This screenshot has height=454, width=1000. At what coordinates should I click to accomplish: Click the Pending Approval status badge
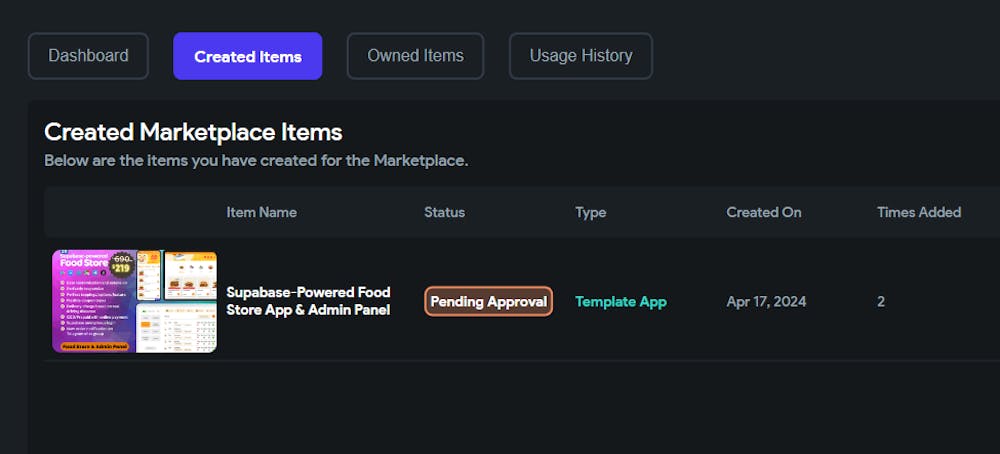(489, 302)
